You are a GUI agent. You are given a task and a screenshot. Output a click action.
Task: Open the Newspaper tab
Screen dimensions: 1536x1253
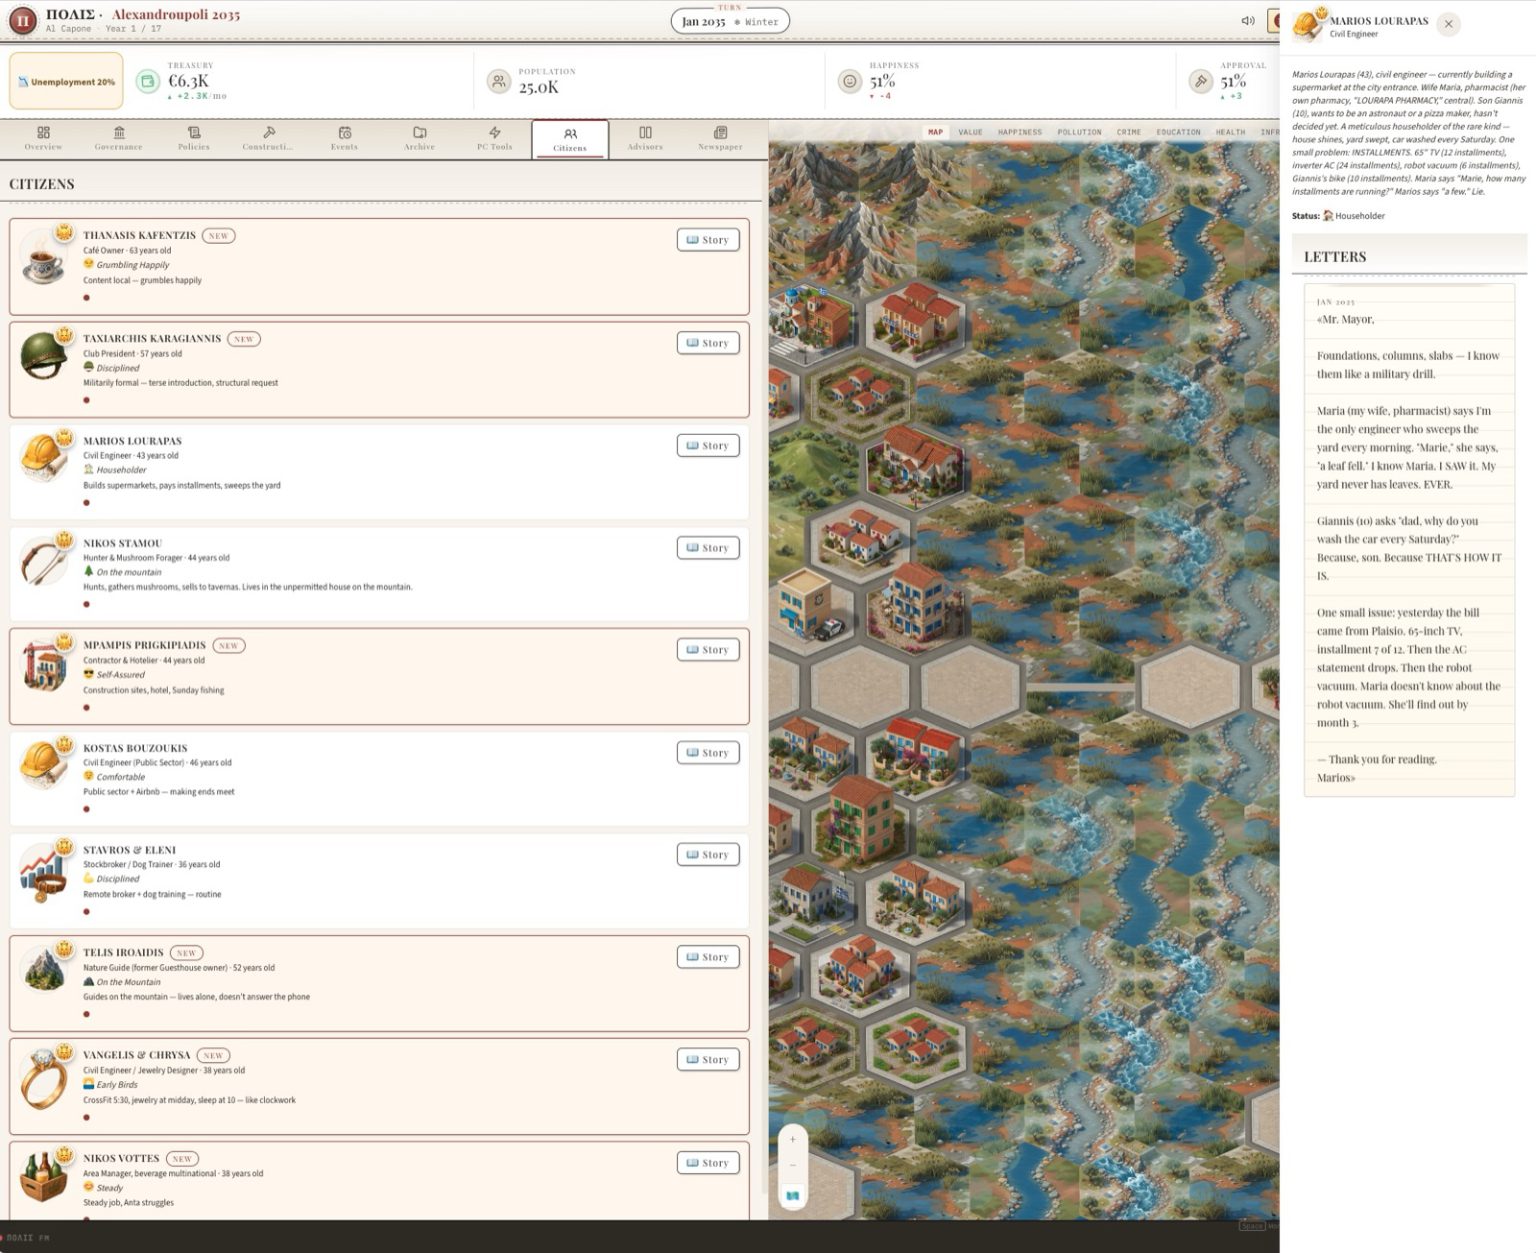pyautogui.click(x=720, y=139)
